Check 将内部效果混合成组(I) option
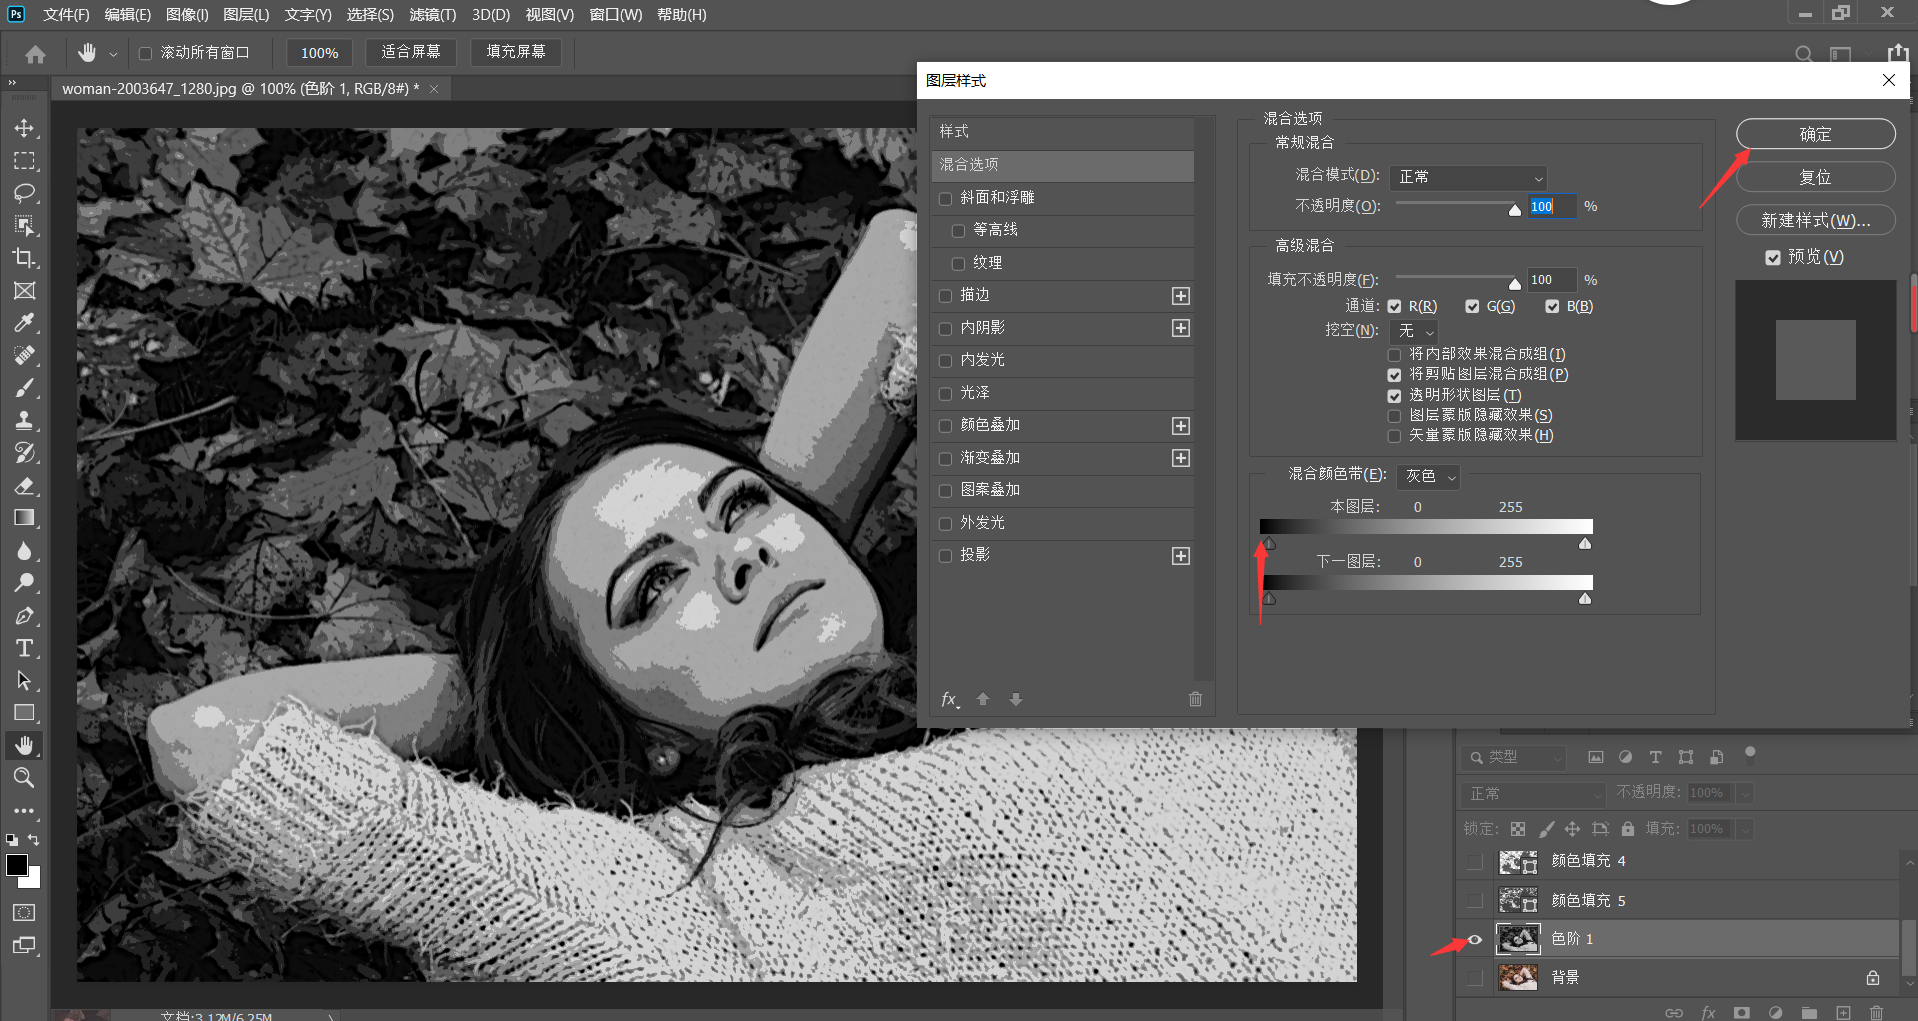The image size is (1918, 1021). (1394, 355)
